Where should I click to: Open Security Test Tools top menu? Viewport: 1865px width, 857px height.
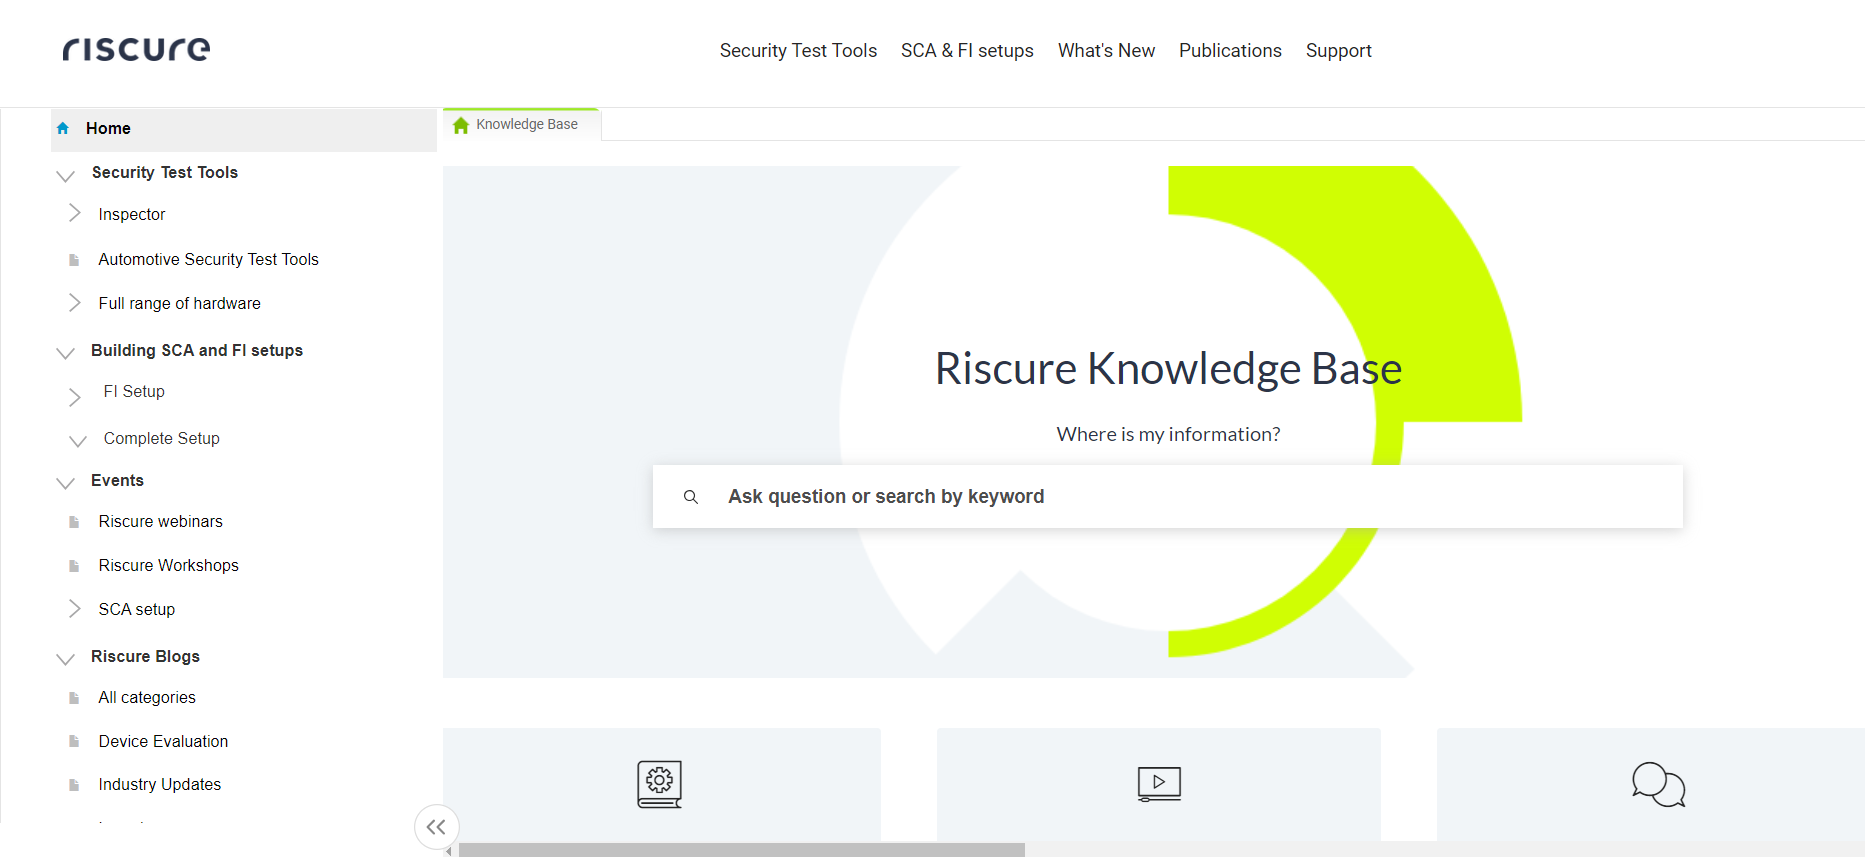coord(798,51)
